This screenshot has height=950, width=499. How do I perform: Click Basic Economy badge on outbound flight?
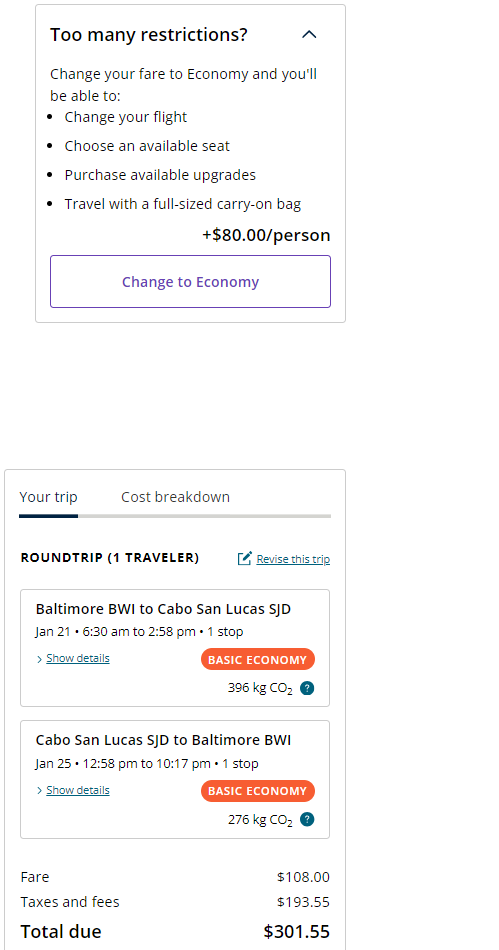[257, 660]
